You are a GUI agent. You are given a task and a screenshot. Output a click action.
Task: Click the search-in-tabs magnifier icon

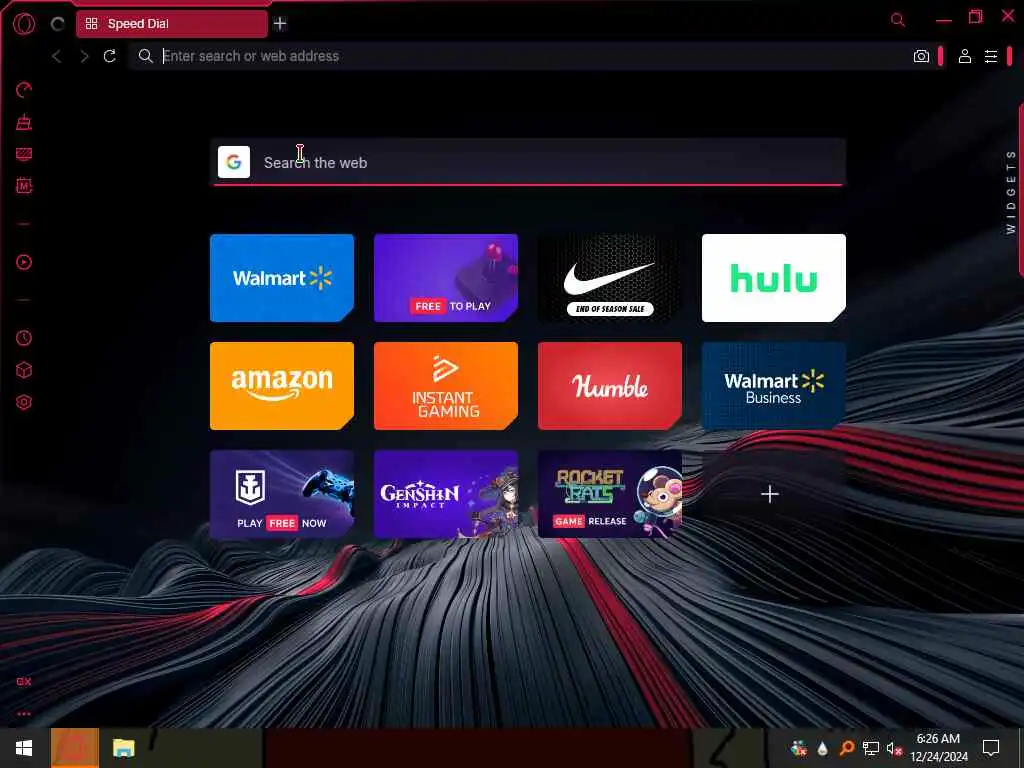point(898,20)
